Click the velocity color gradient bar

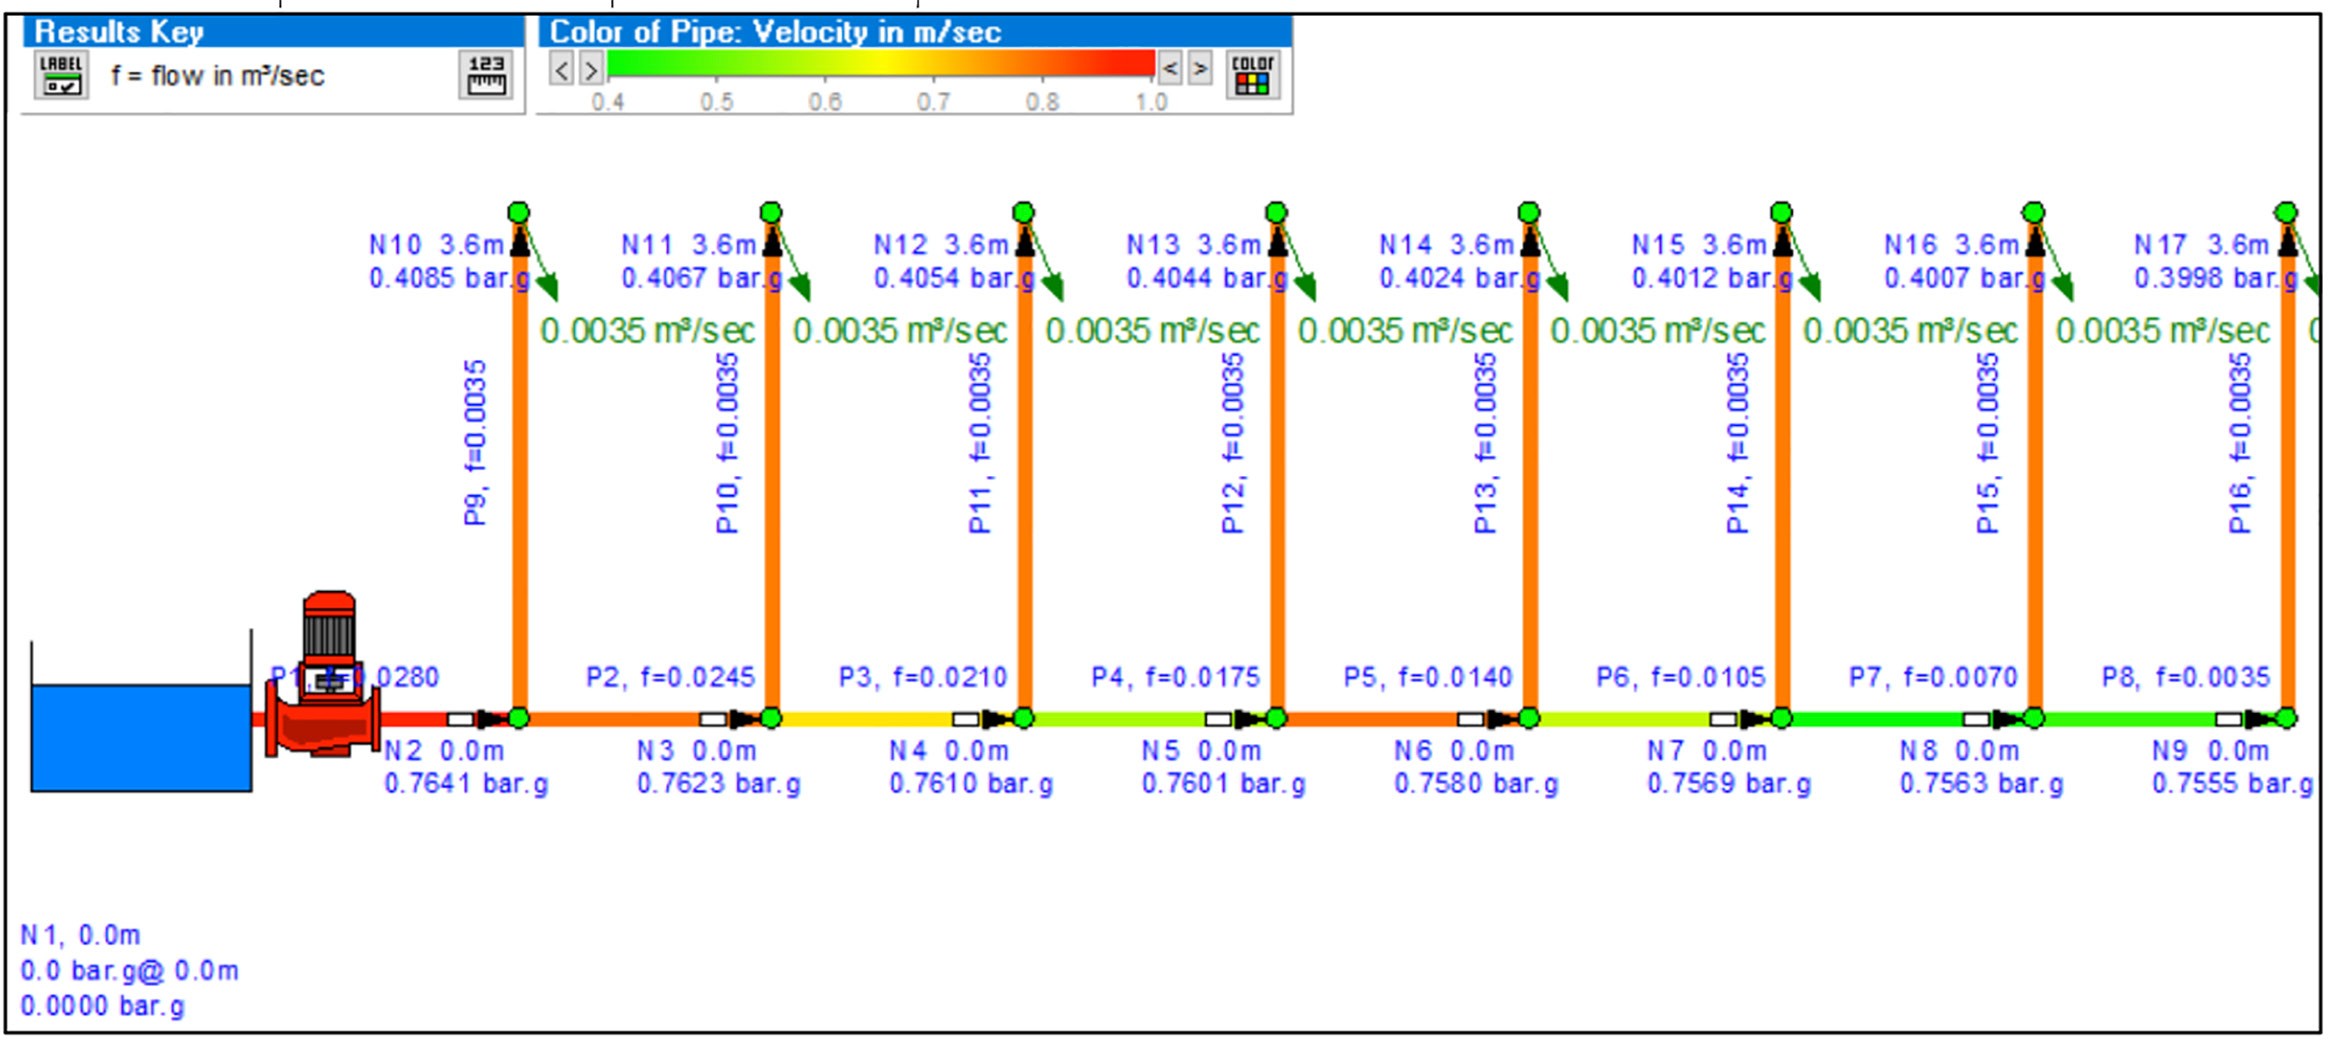point(881,64)
